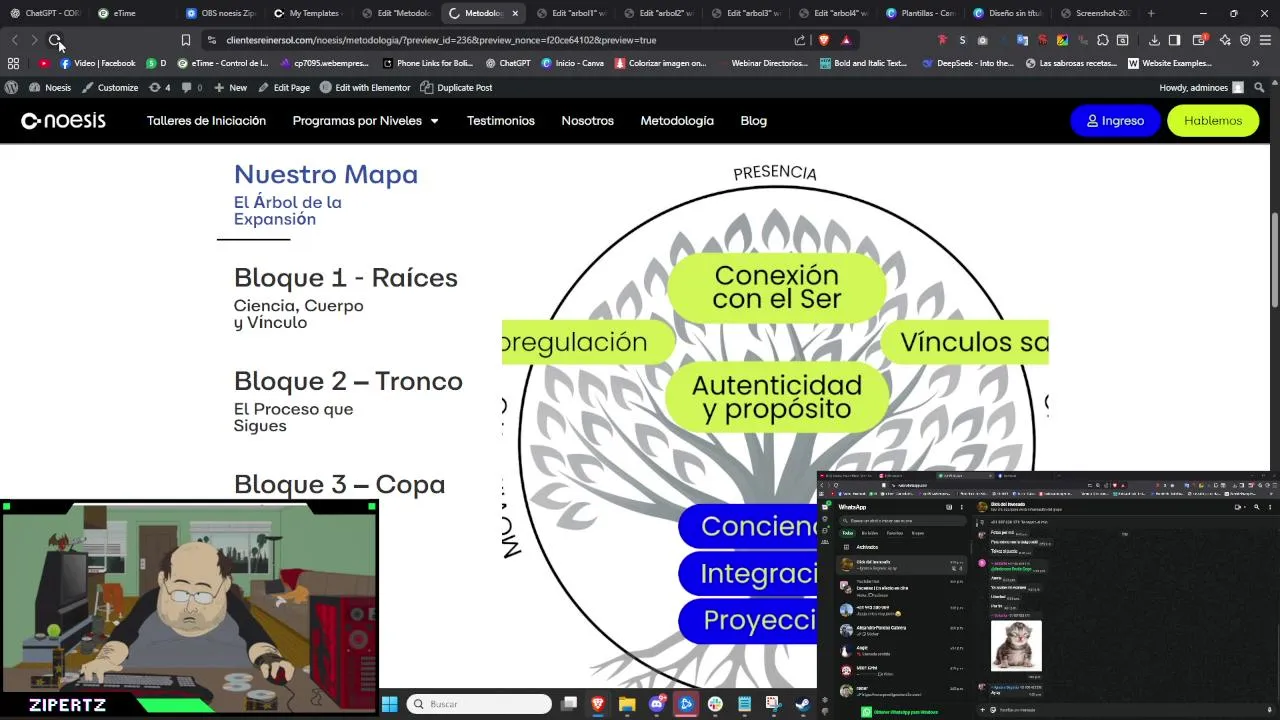
Task: Switch to the Plantillas - Canva tab
Action: click(920, 13)
